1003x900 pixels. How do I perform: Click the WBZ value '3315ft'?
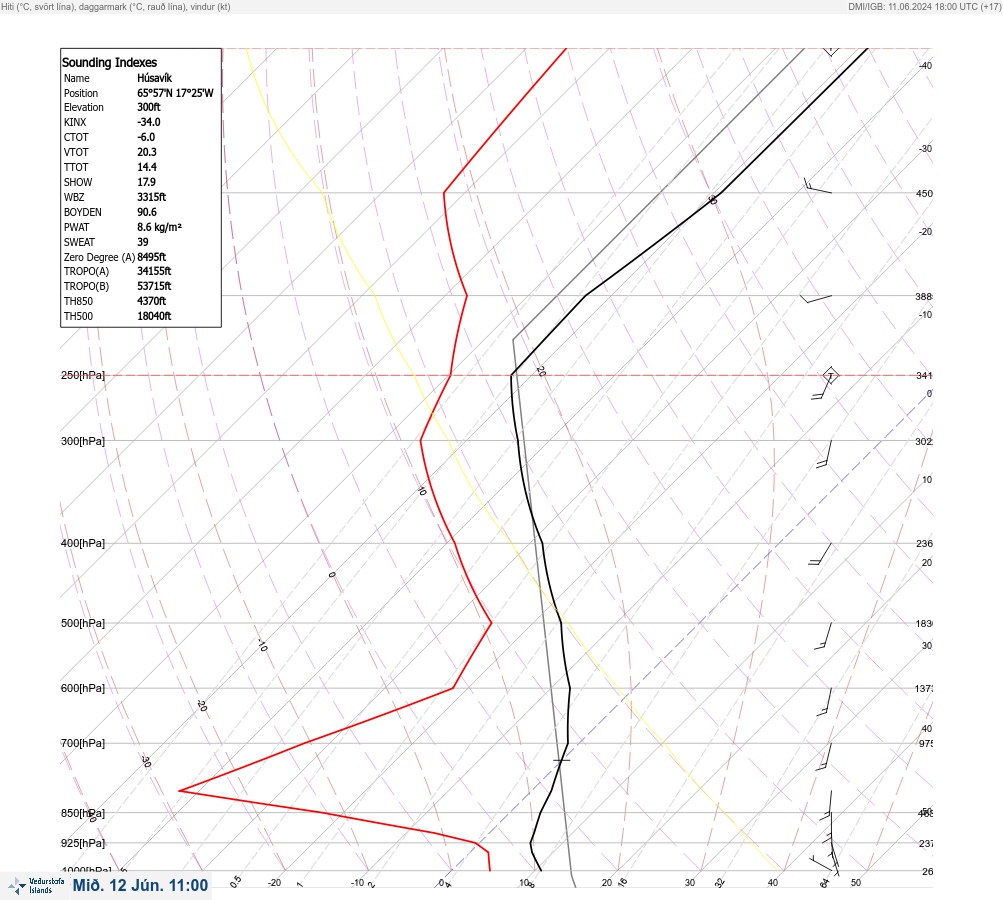152,197
